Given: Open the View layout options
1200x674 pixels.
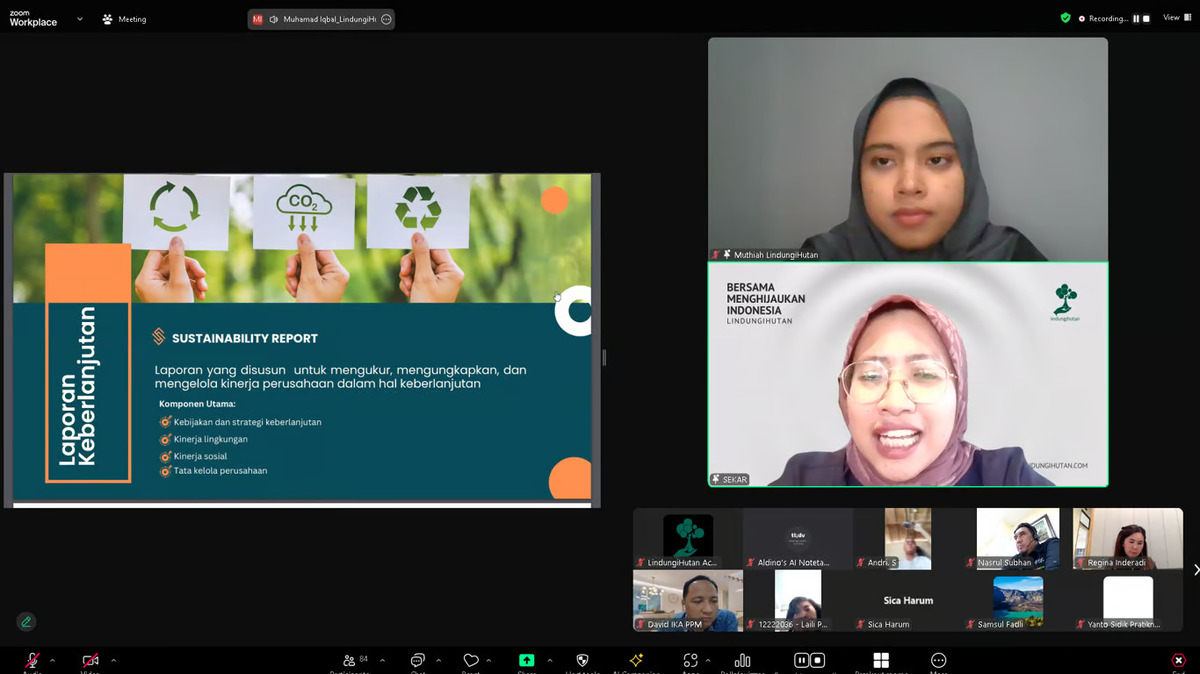Looking at the screenshot, I should [1176, 18].
